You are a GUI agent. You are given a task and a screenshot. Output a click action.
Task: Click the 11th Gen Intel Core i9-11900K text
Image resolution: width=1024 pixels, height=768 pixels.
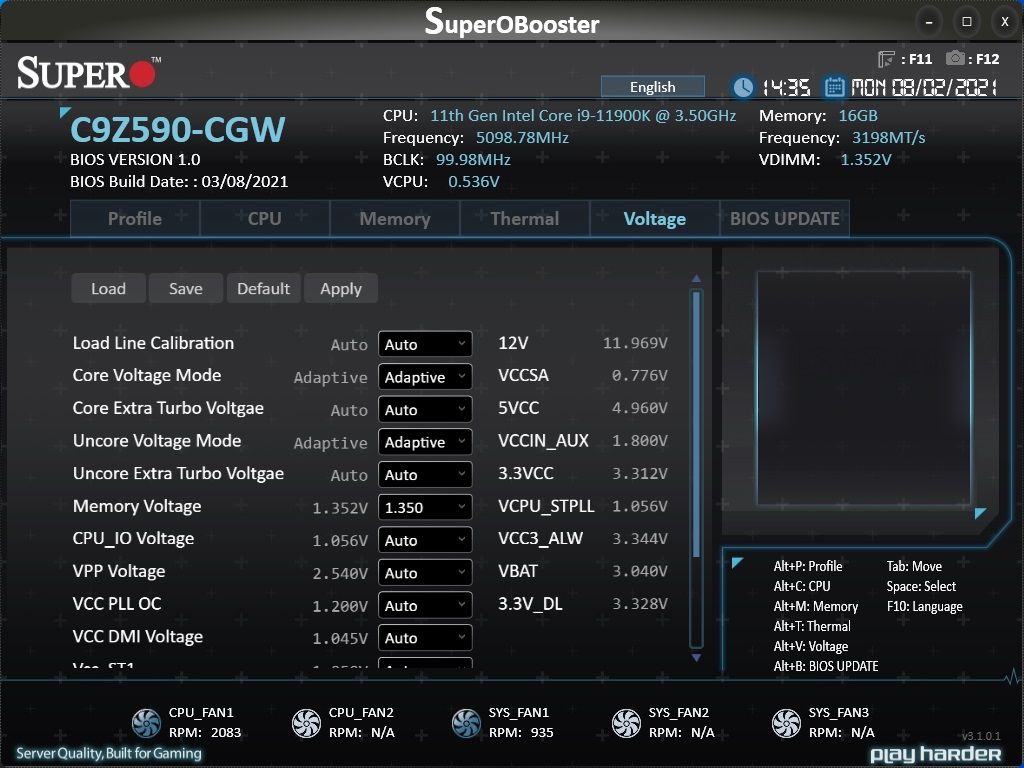click(x=583, y=116)
